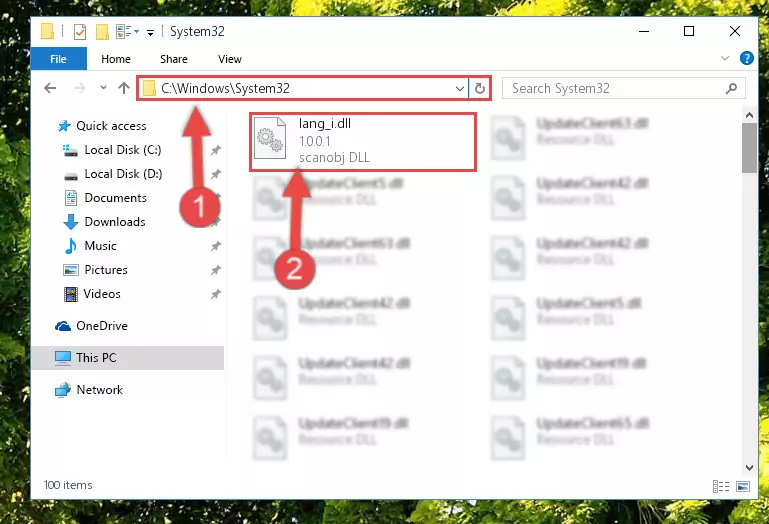
Task: Refresh the System32 folder
Action: pyautogui.click(x=480, y=88)
